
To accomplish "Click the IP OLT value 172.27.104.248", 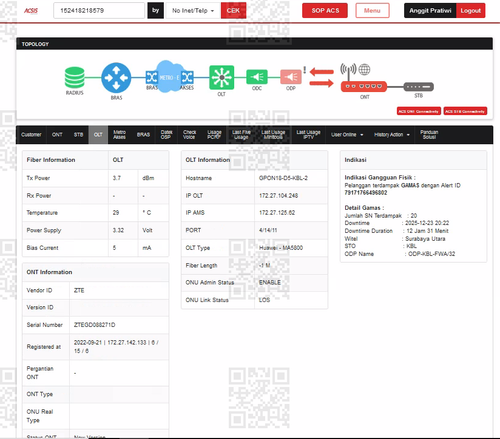I will click(x=279, y=196).
